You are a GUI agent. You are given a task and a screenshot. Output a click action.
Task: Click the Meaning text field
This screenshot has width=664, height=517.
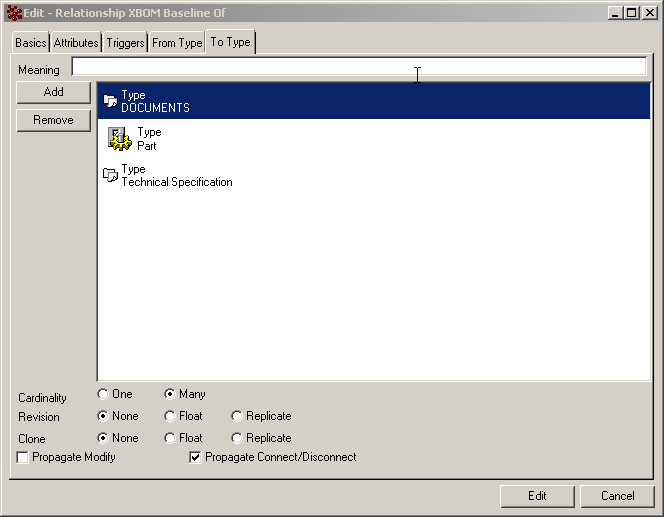click(358, 67)
